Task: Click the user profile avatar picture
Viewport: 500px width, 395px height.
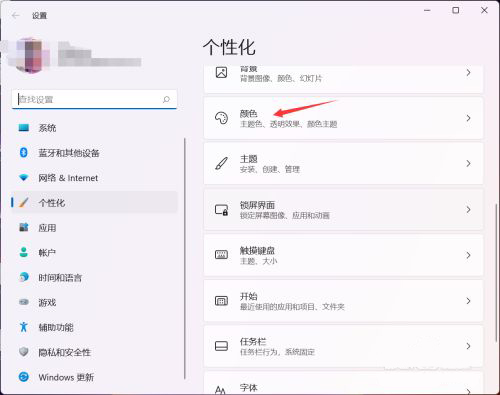Action: pos(29,55)
